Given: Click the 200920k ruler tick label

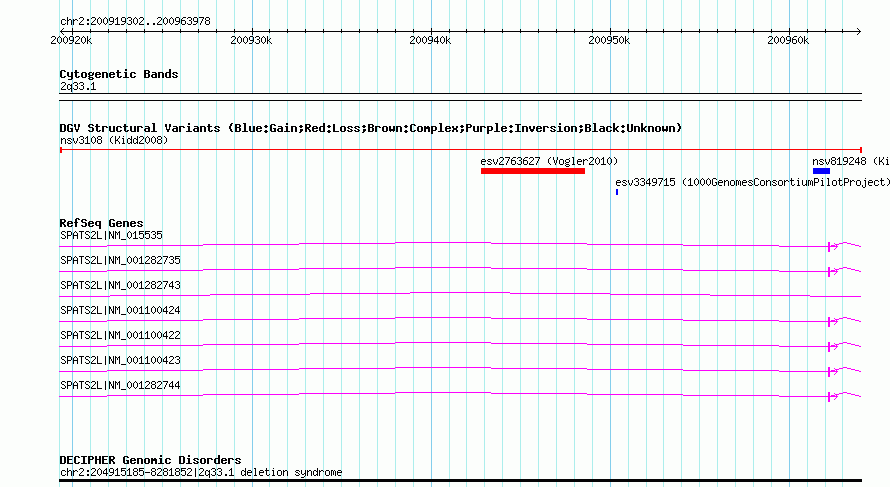Looking at the screenshot, I should [71, 40].
